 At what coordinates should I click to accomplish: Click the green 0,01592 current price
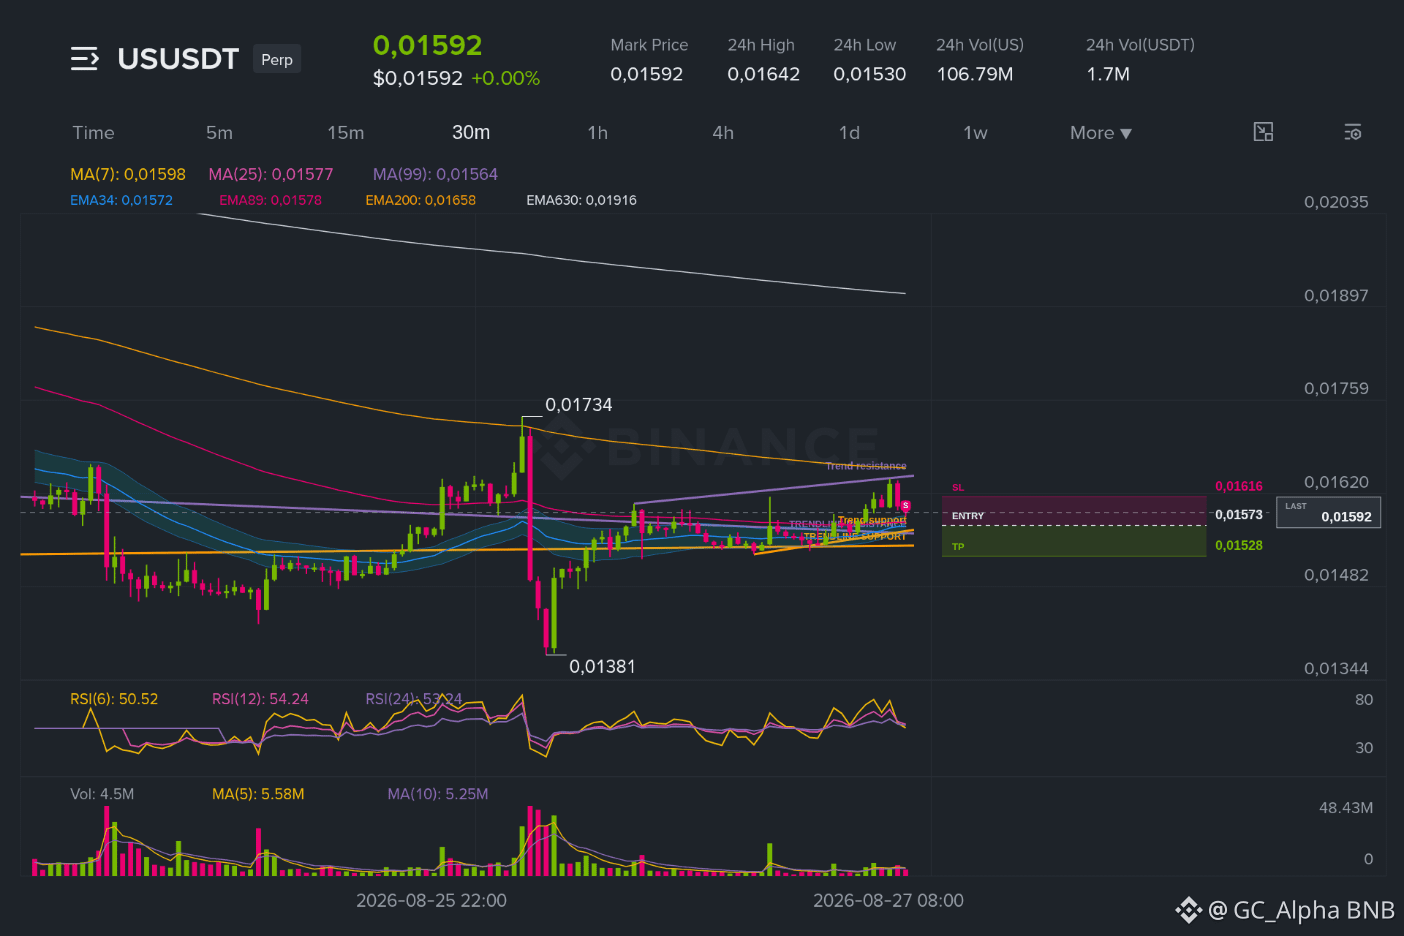click(427, 46)
